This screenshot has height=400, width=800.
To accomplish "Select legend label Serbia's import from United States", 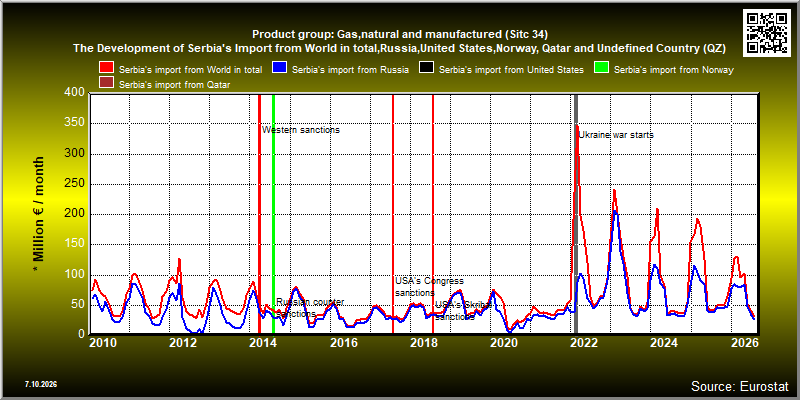I will (511, 70).
